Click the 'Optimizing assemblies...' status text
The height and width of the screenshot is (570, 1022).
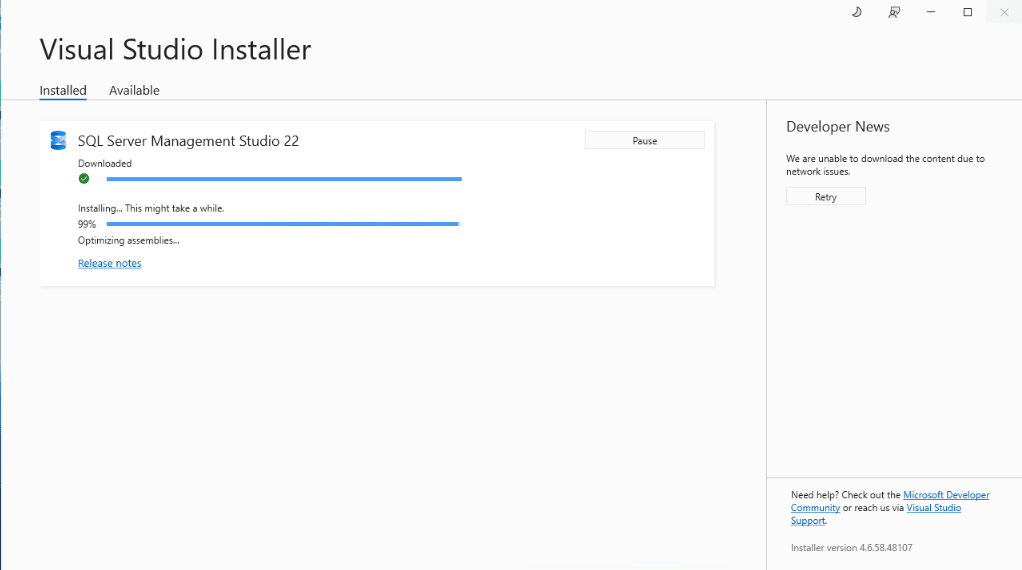128,240
